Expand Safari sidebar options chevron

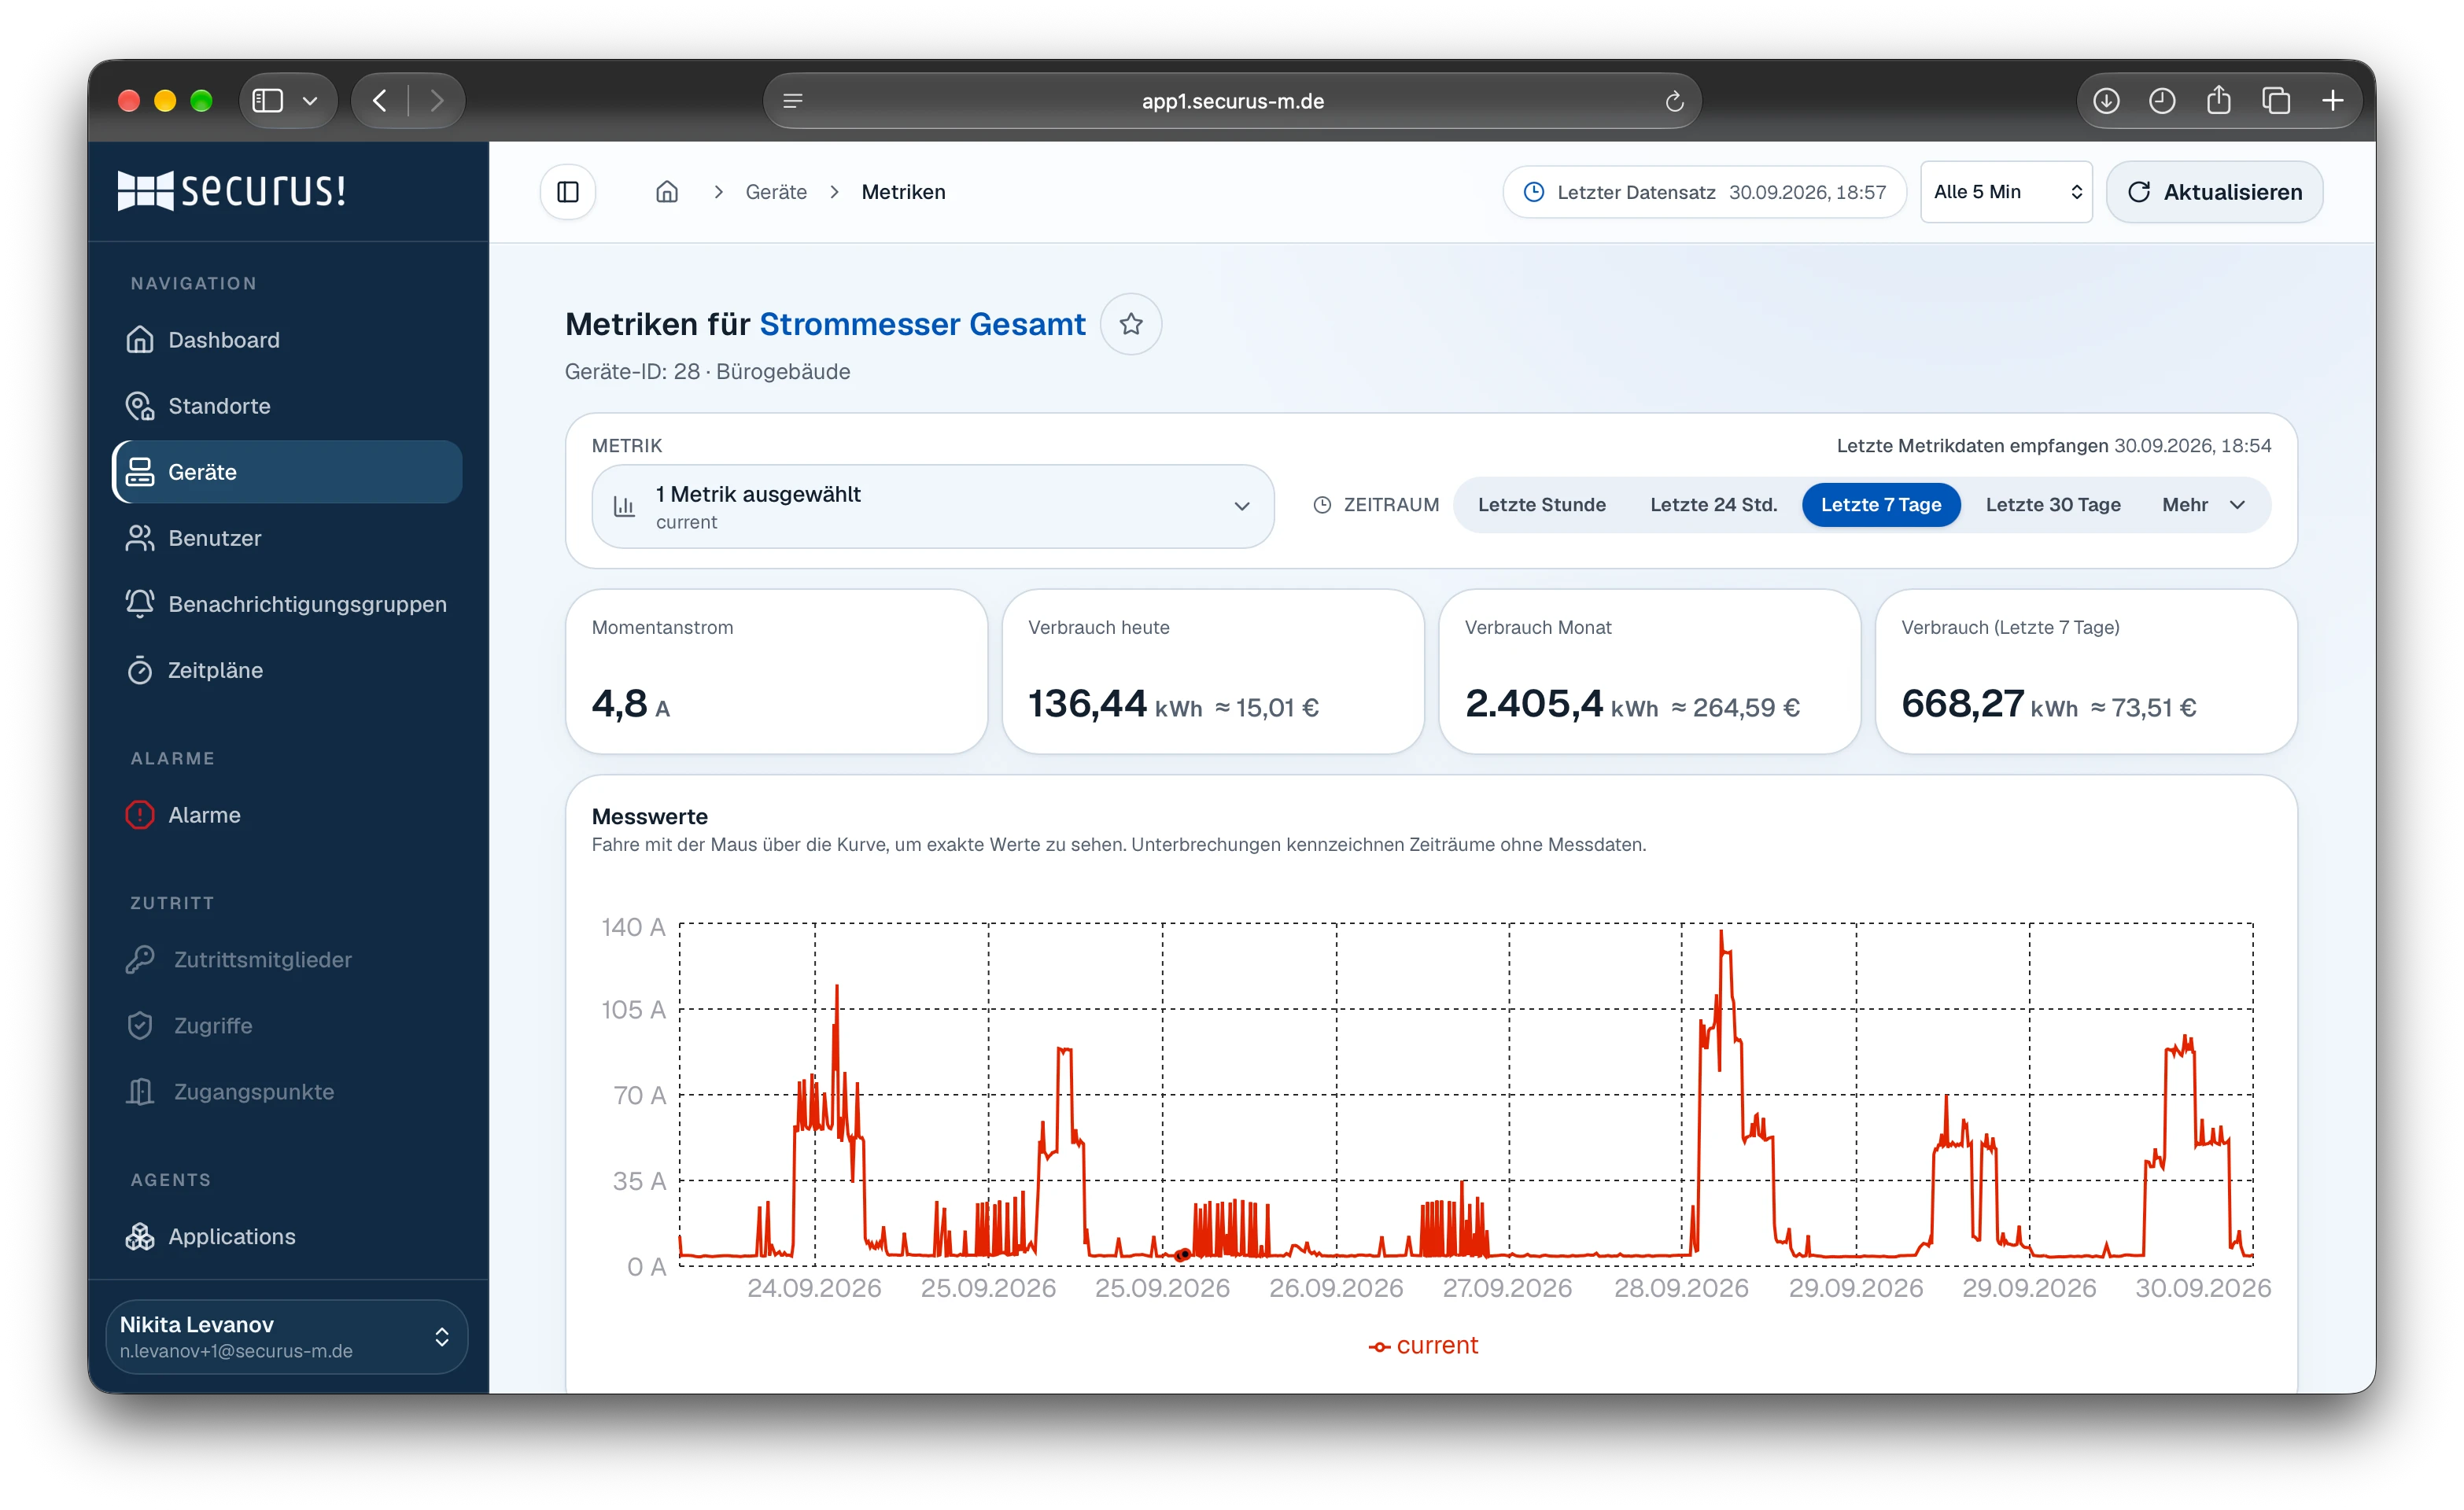tap(310, 101)
